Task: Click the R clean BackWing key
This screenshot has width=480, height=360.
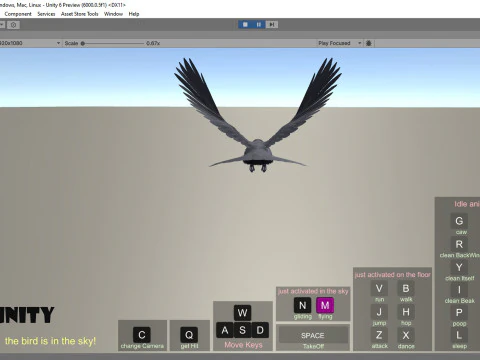Action: (x=459, y=244)
